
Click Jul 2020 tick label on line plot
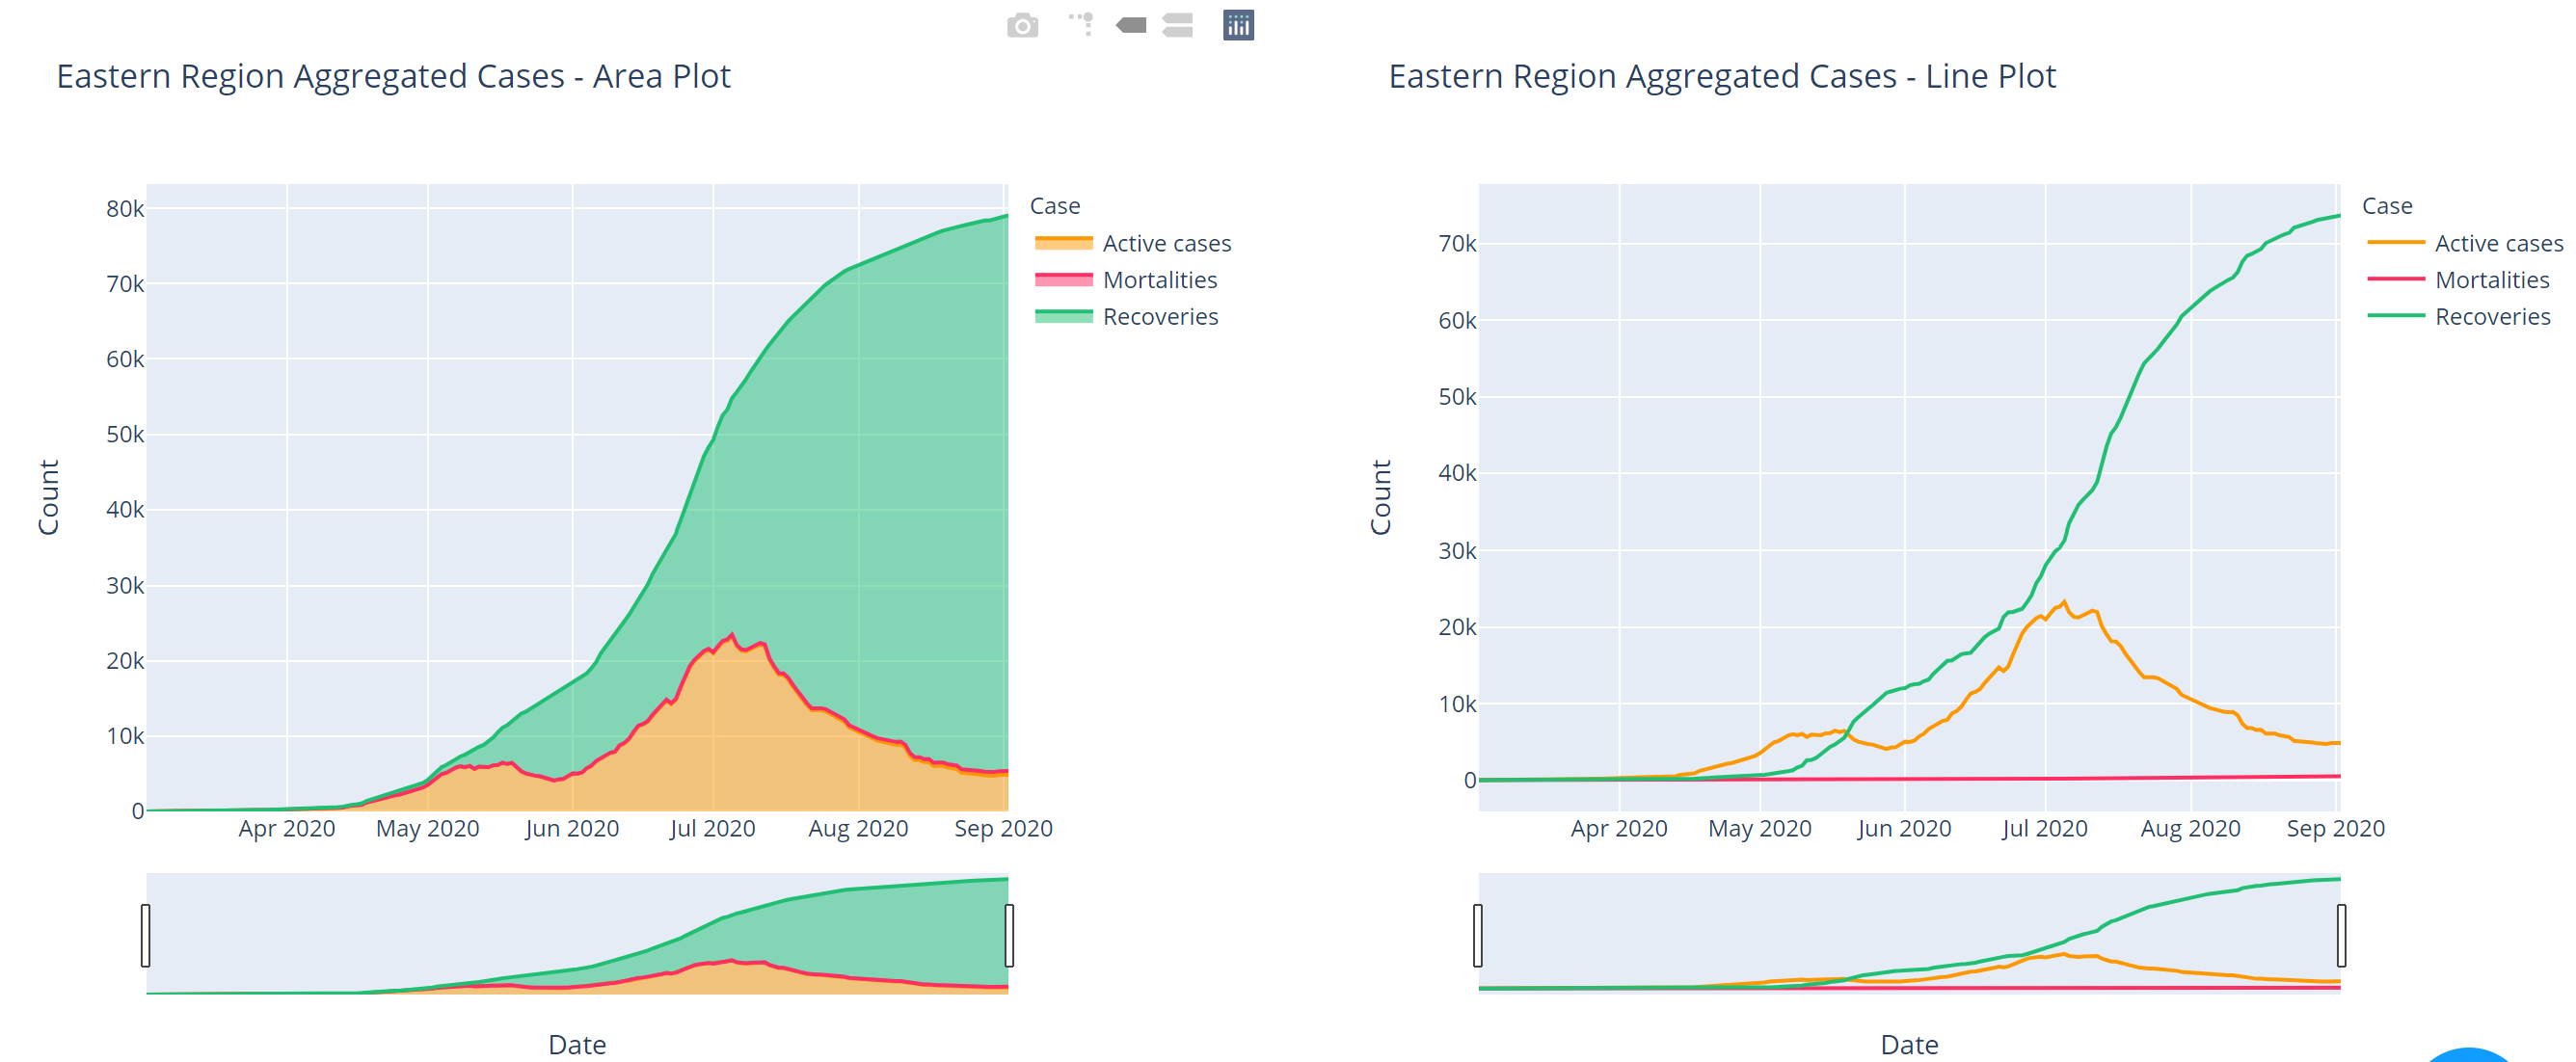(x=2044, y=828)
